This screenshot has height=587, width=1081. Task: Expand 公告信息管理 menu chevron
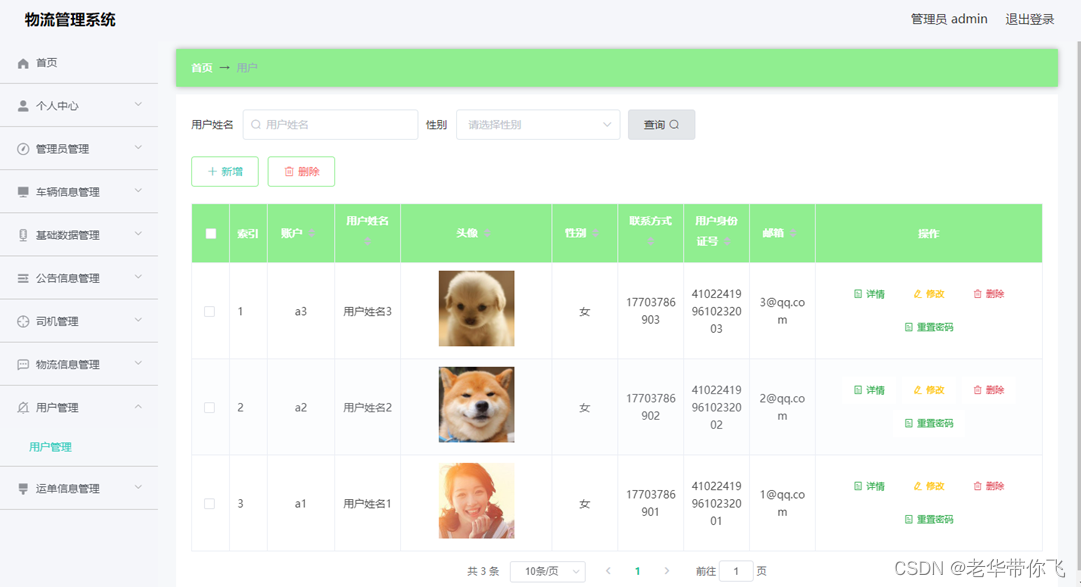pos(138,277)
